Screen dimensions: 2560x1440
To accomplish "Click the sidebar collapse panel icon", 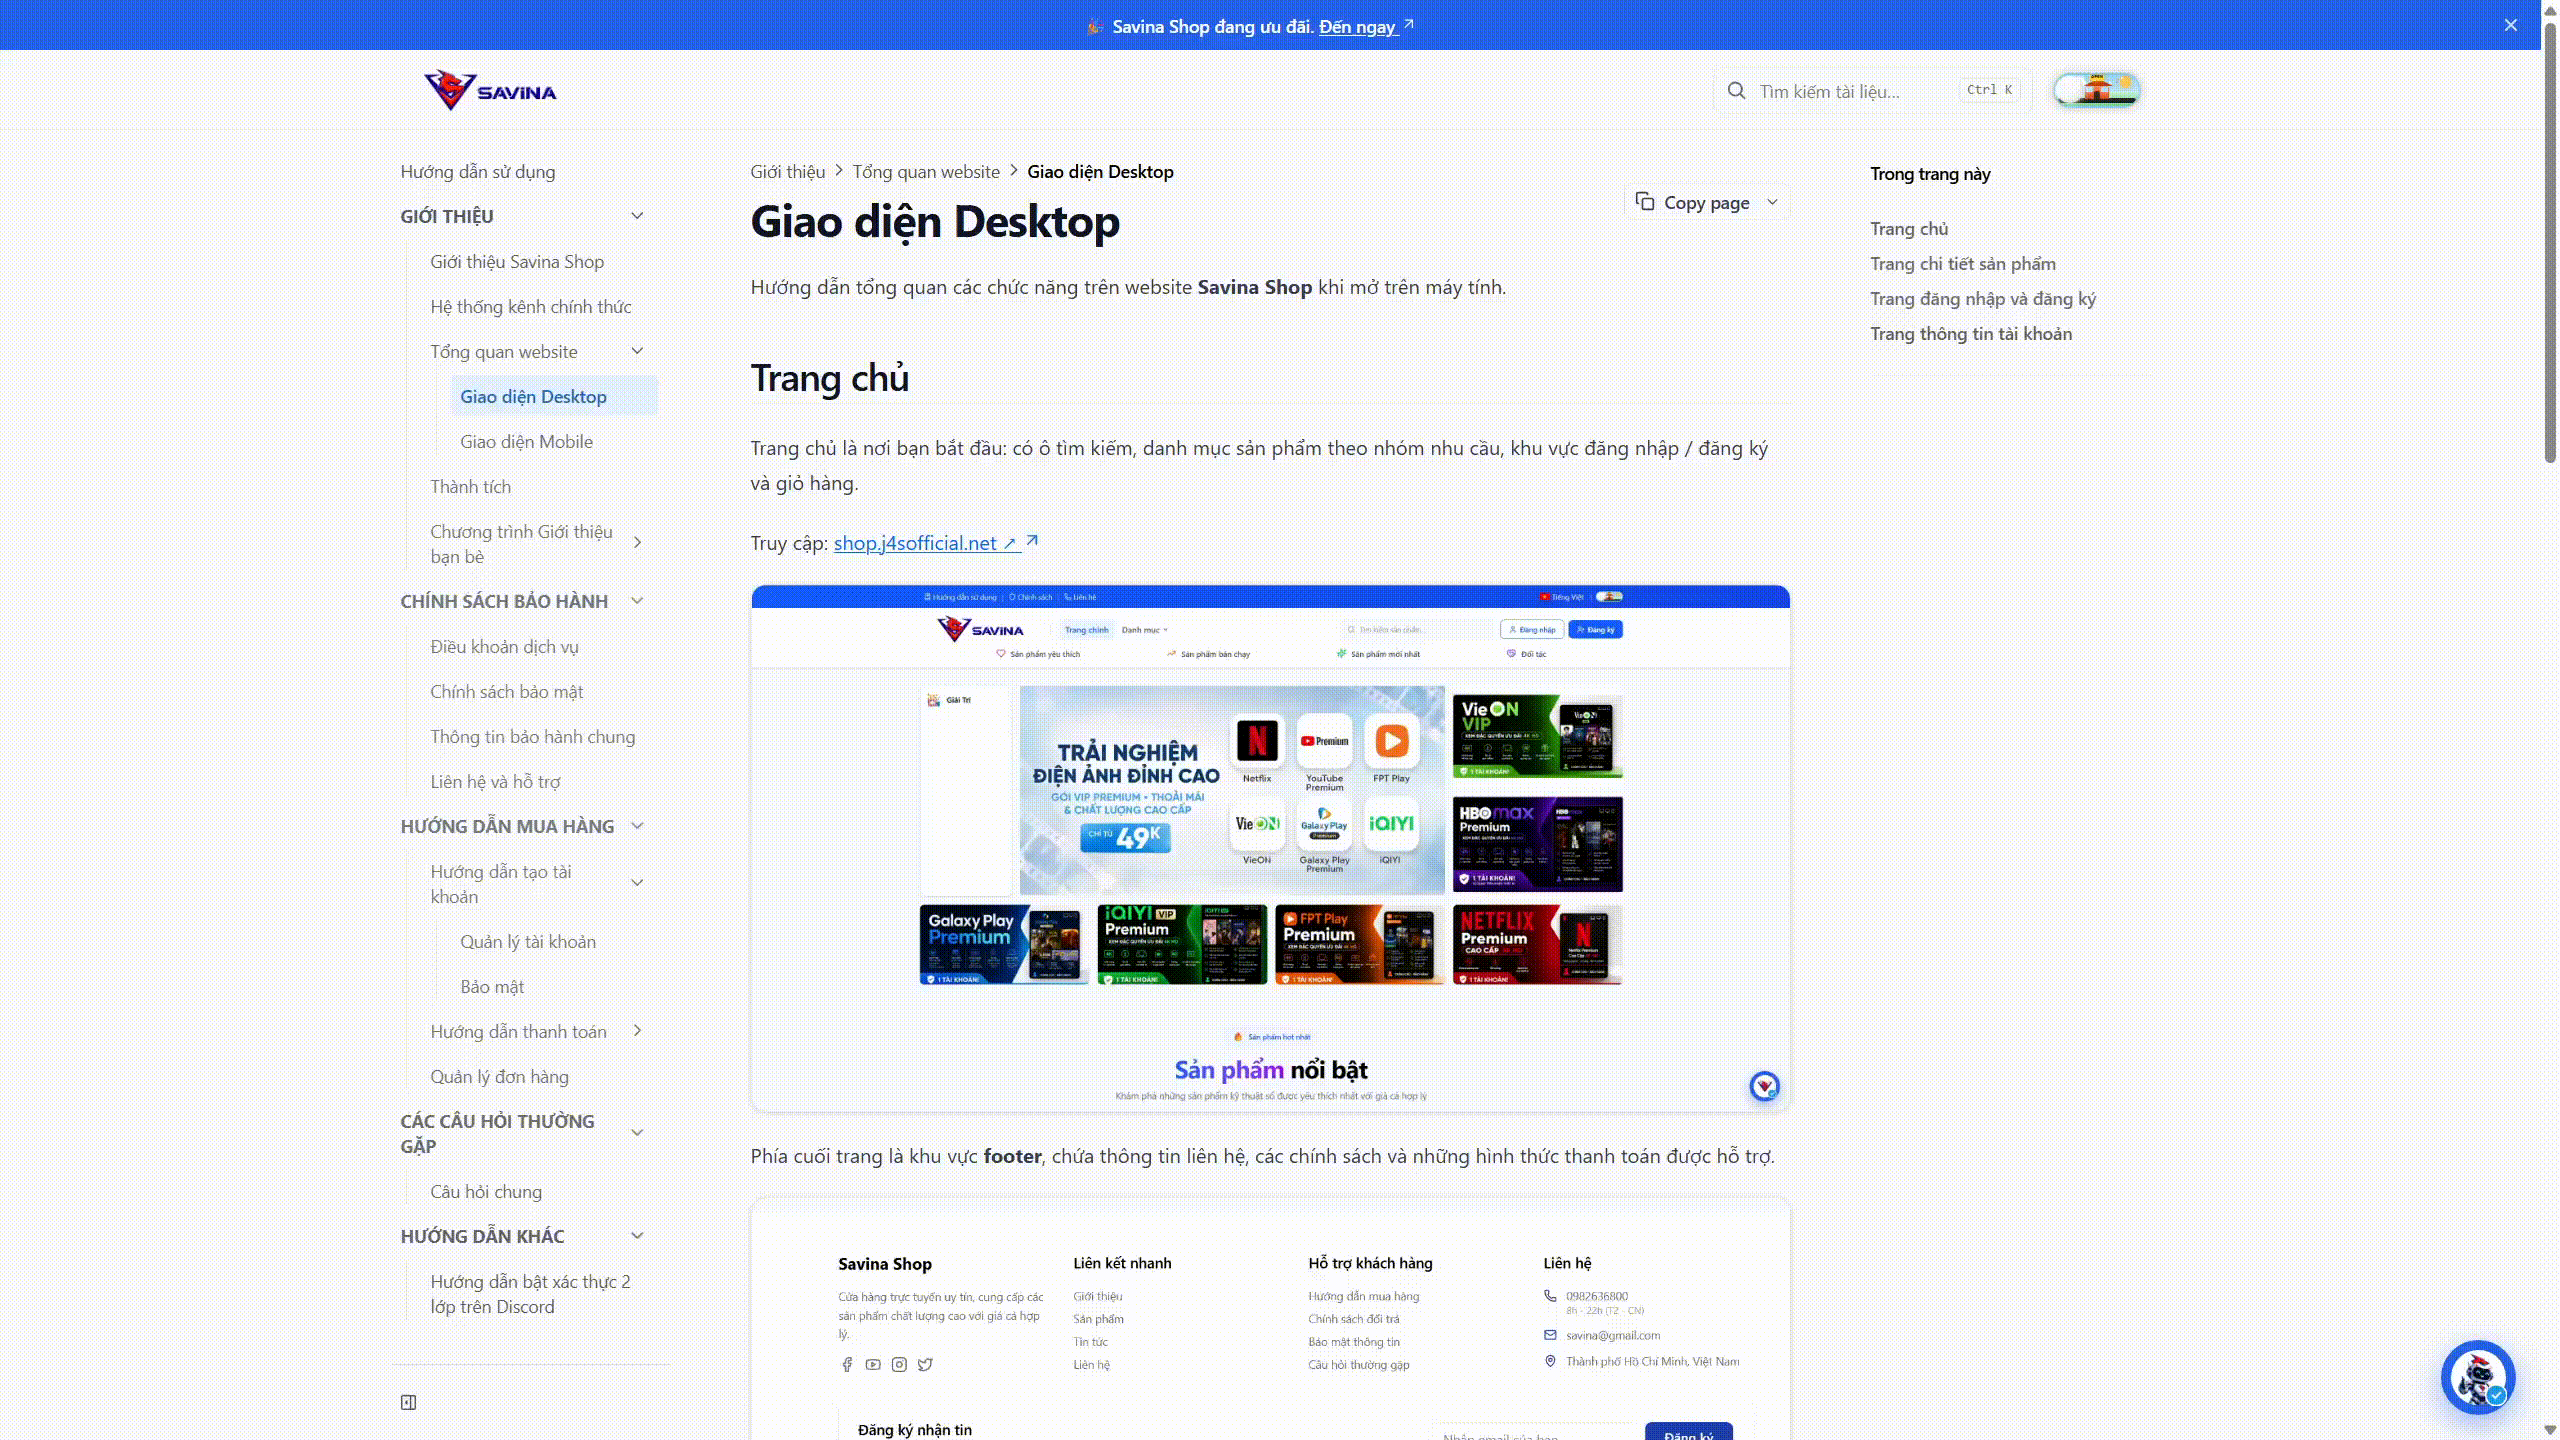I will pos(408,1402).
